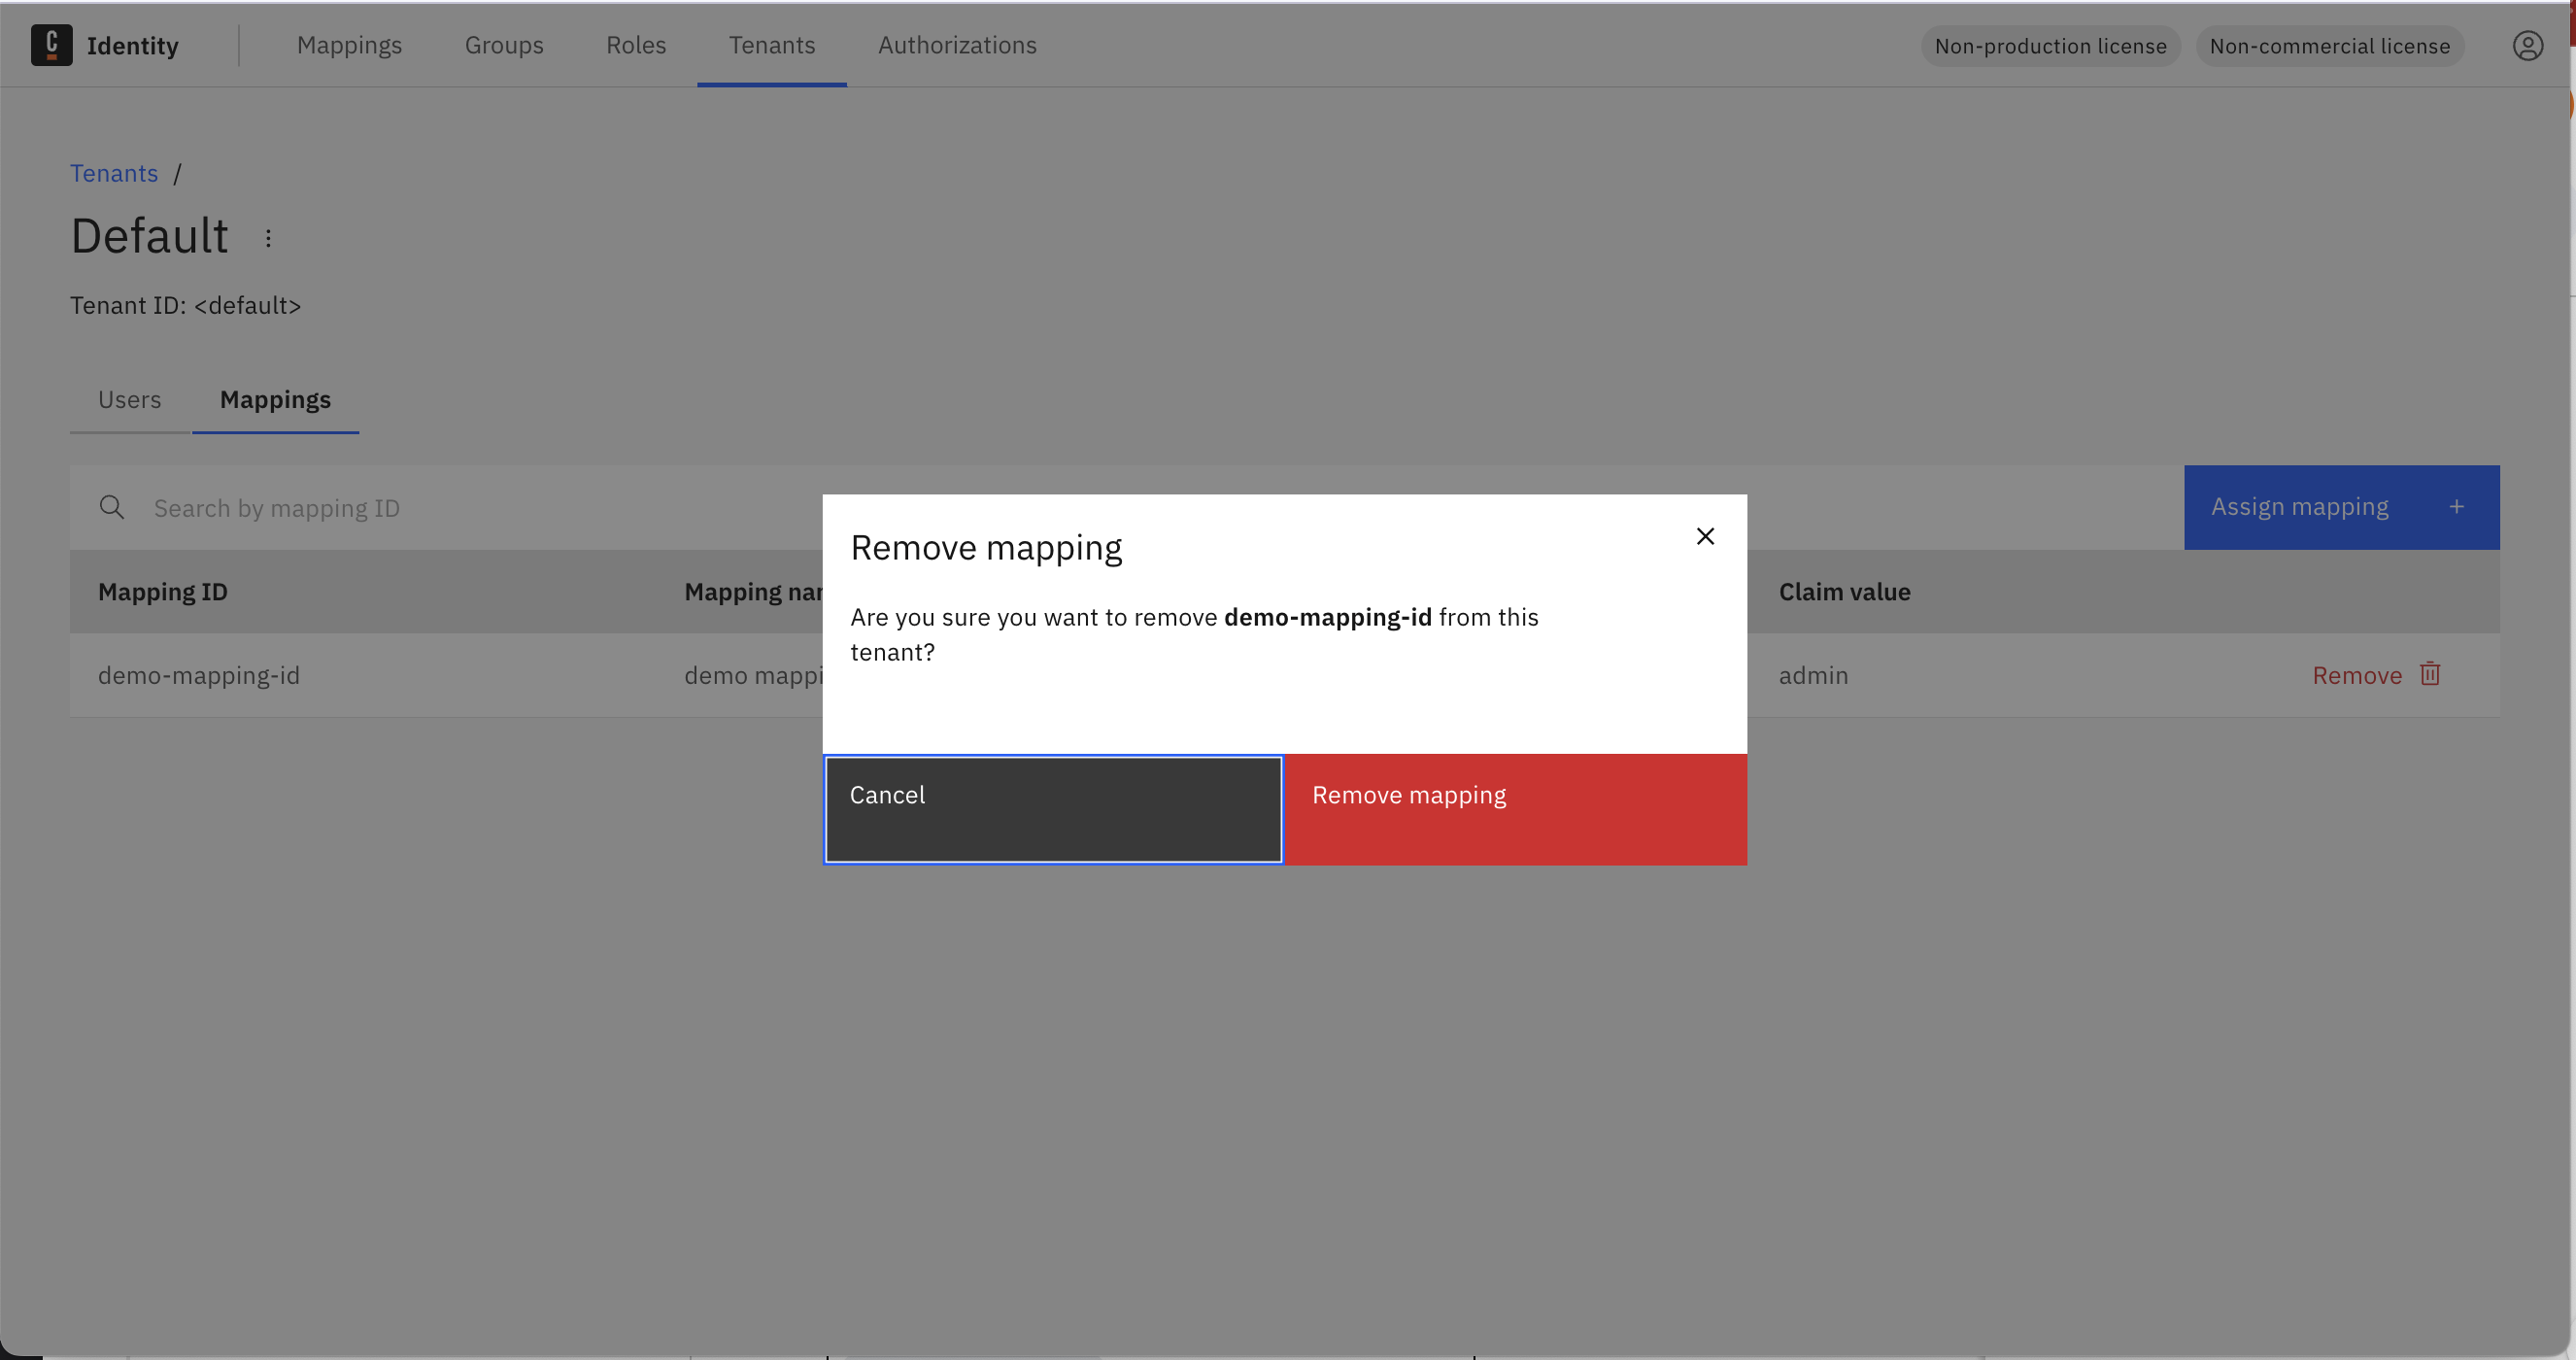Image resolution: width=2576 pixels, height=1360 pixels.
Task: Open the Authorizations section
Action: [957, 45]
